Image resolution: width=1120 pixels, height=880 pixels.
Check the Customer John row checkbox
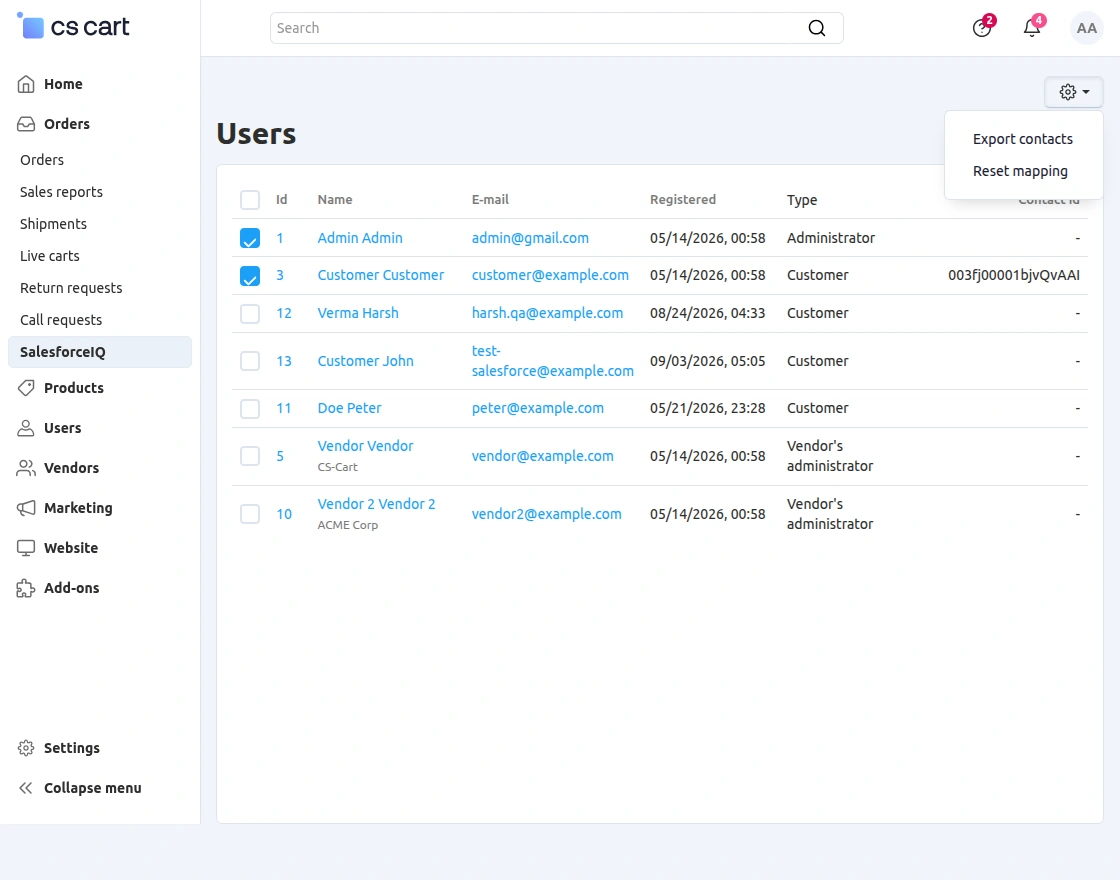coord(250,361)
